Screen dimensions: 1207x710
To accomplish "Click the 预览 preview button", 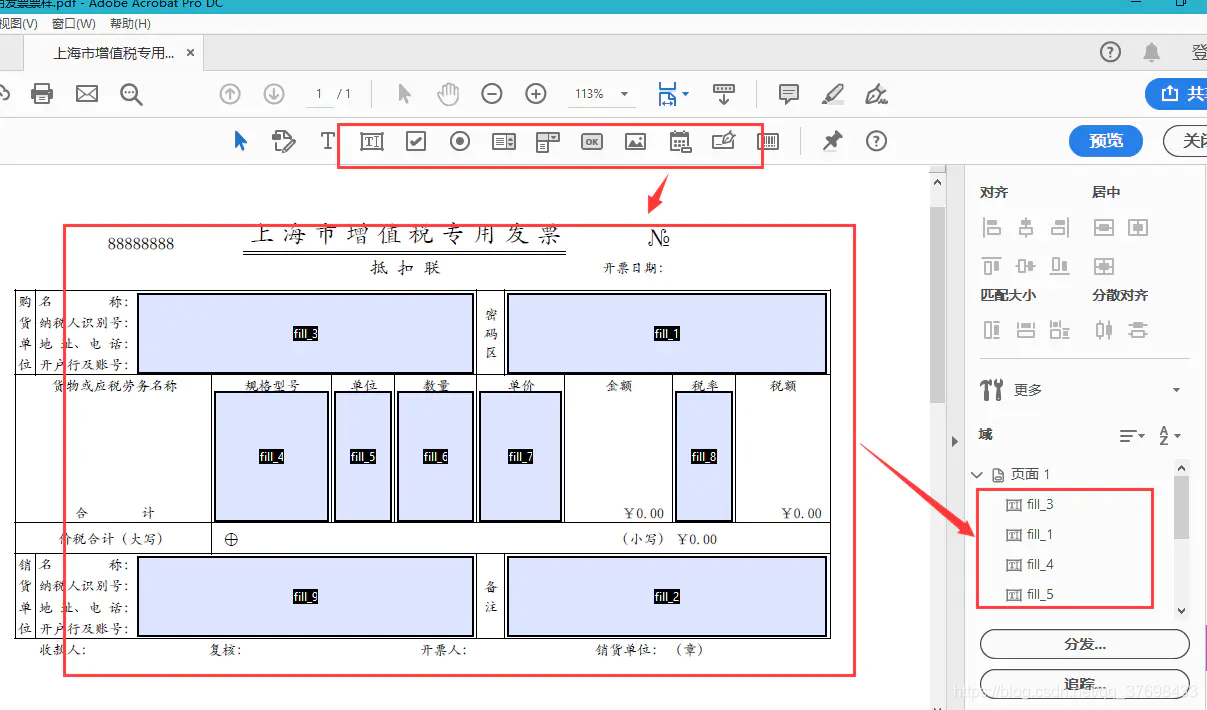I will coord(1106,141).
